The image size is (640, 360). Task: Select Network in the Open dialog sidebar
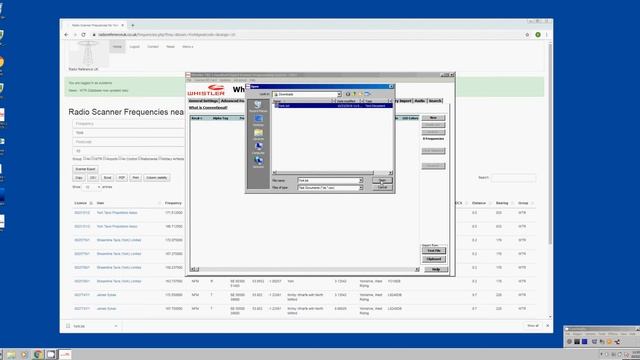[258, 162]
